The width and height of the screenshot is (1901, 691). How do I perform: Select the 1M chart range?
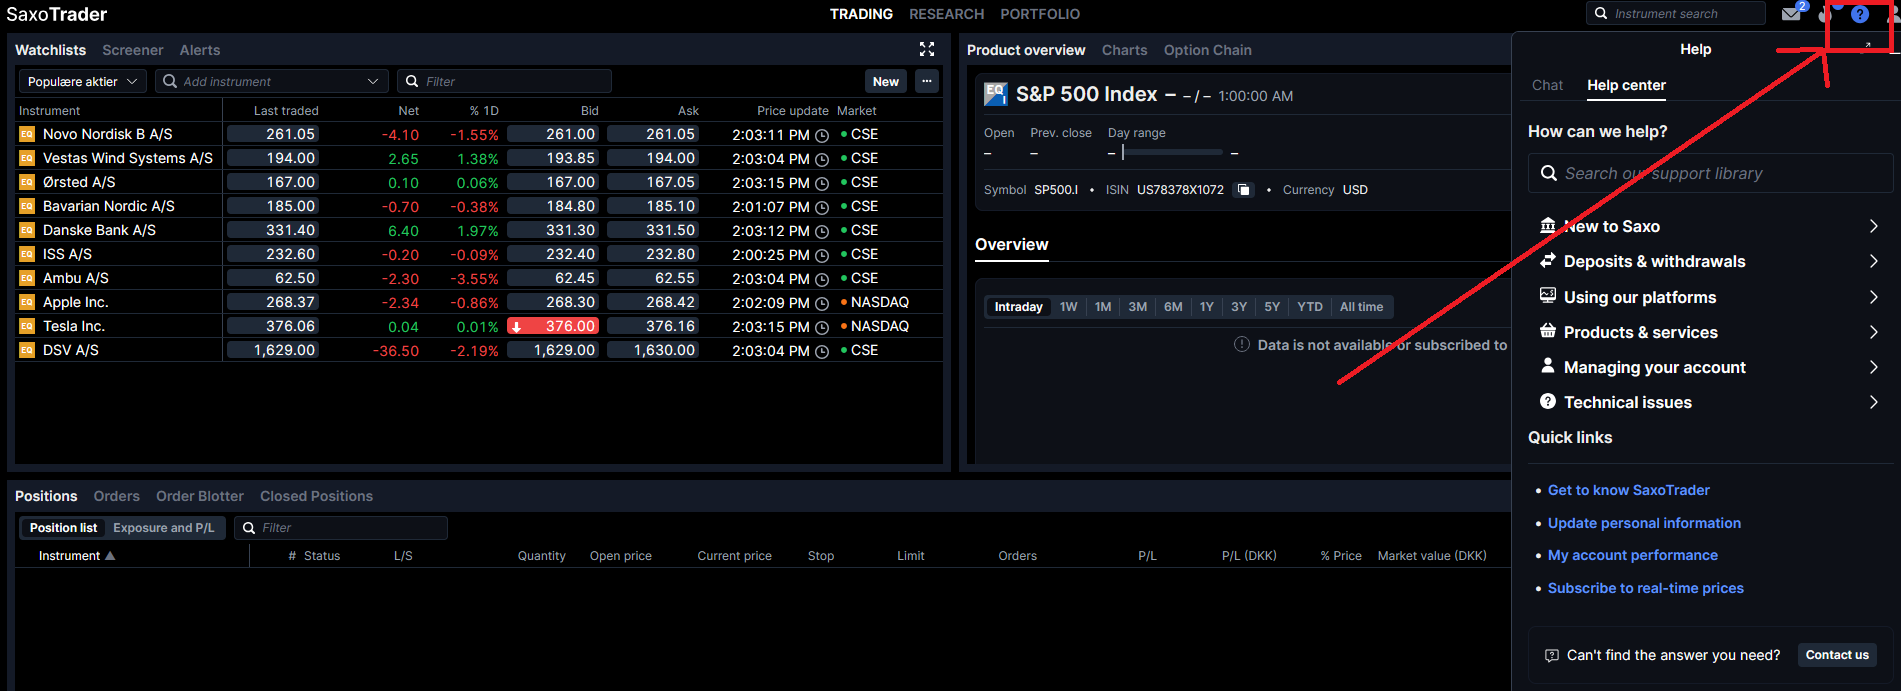coord(1103,307)
